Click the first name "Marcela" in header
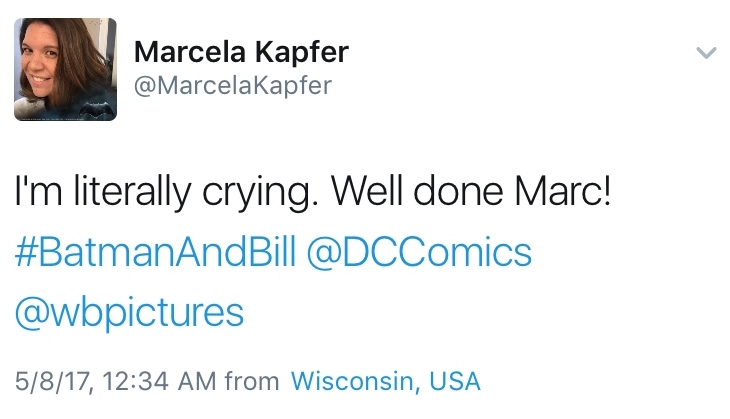The width and height of the screenshot is (730, 419). click(188, 51)
